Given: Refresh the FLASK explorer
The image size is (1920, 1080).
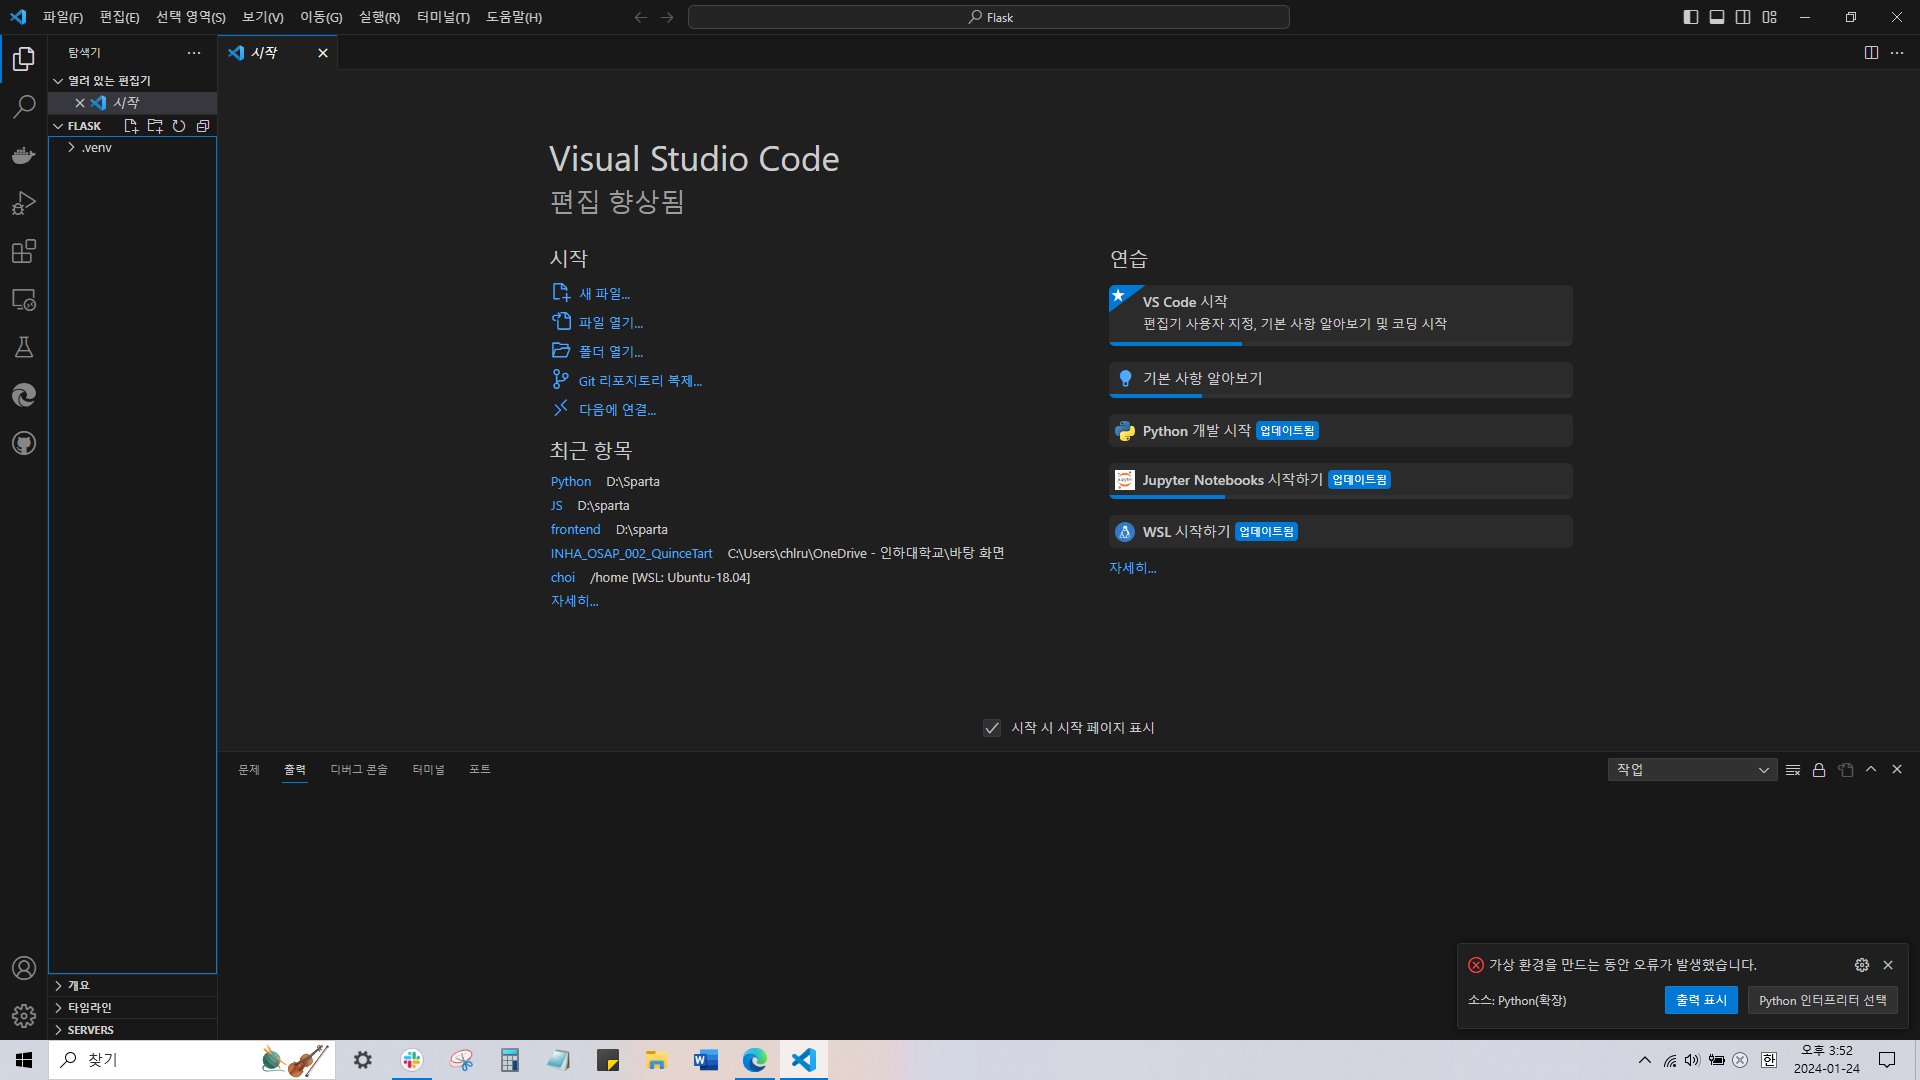Looking at the screenshot, I should click(x=179, y=126).
